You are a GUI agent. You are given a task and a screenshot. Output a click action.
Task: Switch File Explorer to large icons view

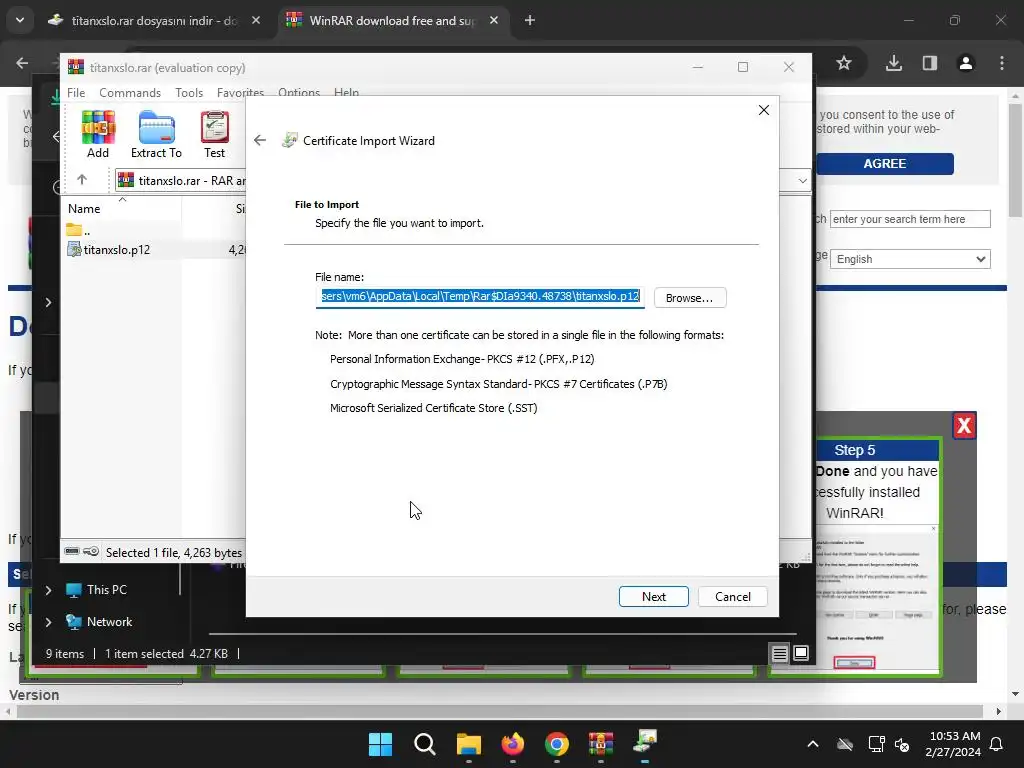click(x=801, y=653)
